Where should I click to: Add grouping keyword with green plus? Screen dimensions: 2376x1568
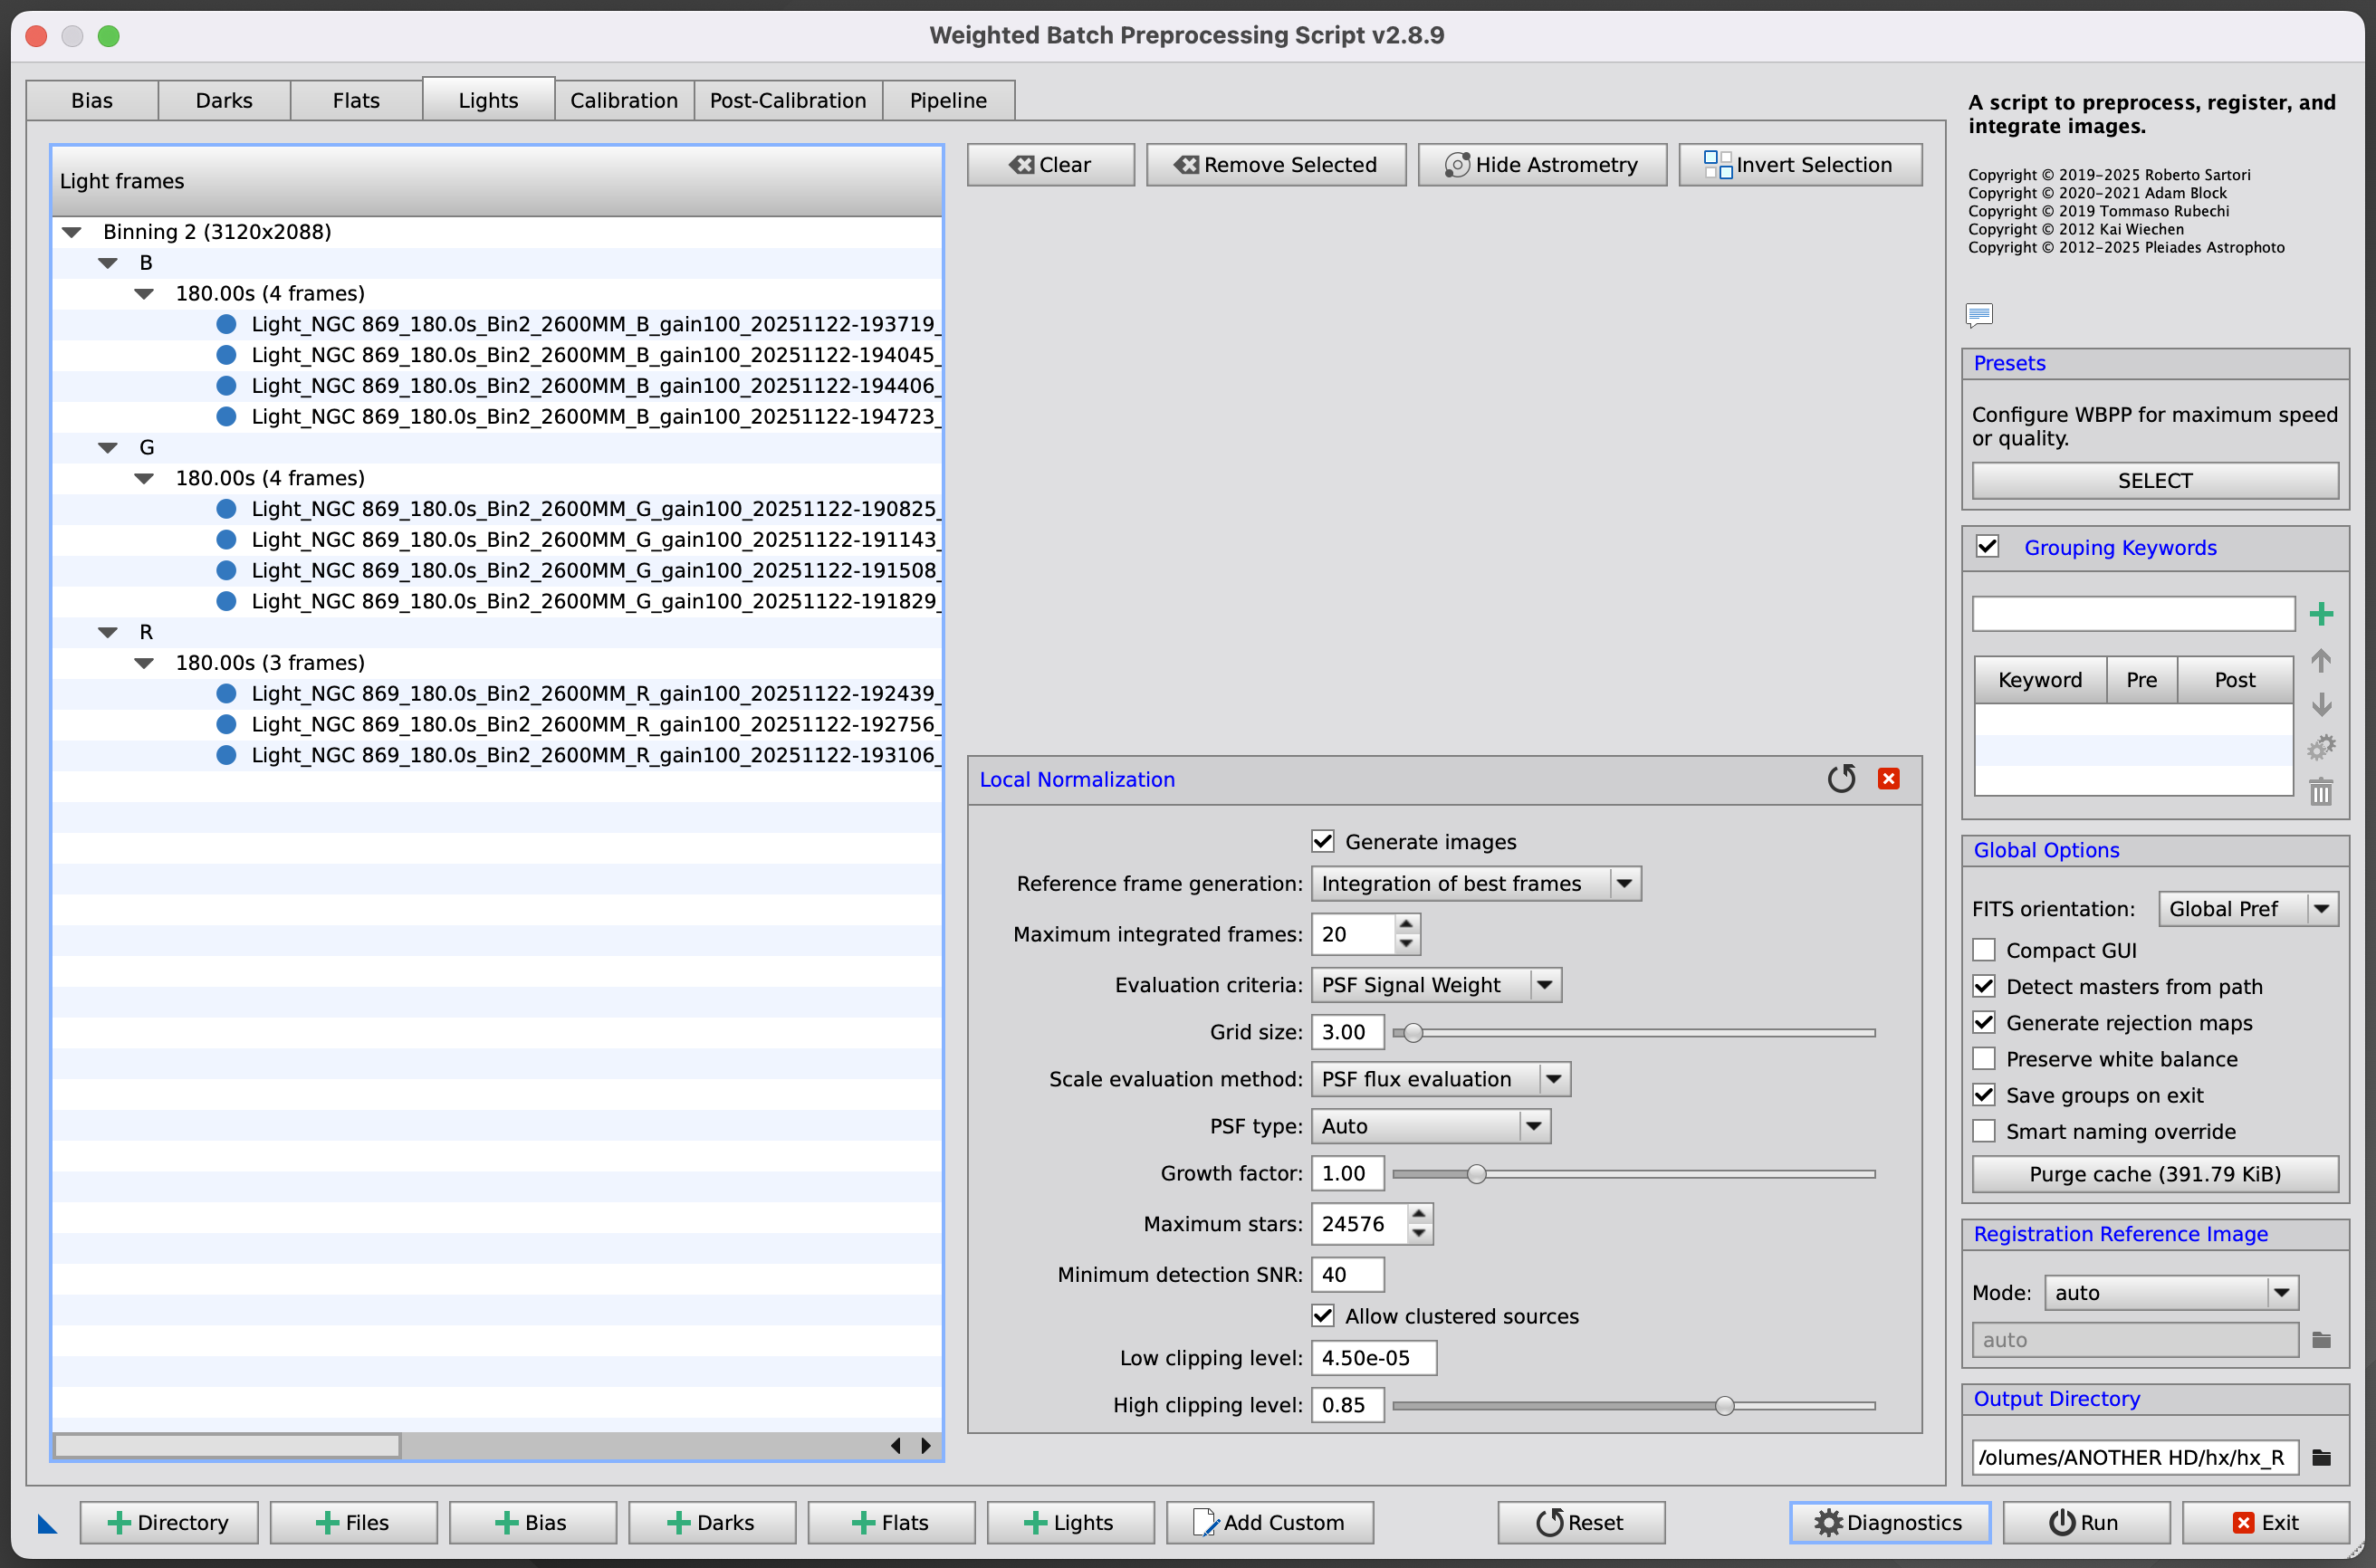tap(2321, 614)
